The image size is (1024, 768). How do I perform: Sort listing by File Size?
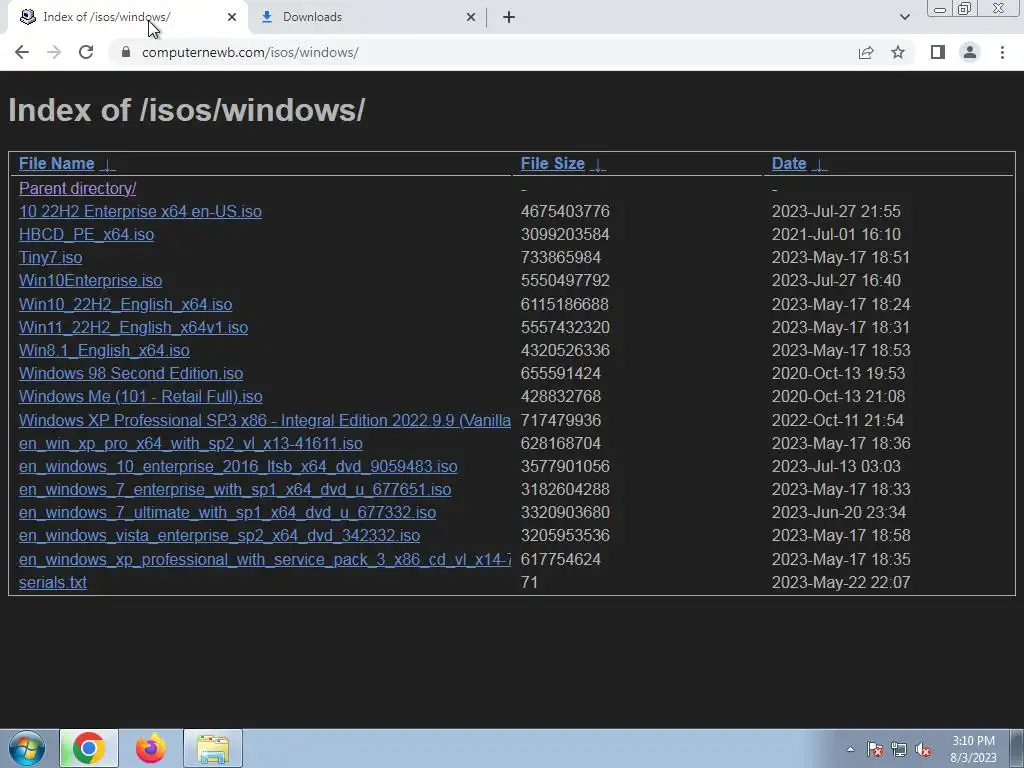pos(552,163)
